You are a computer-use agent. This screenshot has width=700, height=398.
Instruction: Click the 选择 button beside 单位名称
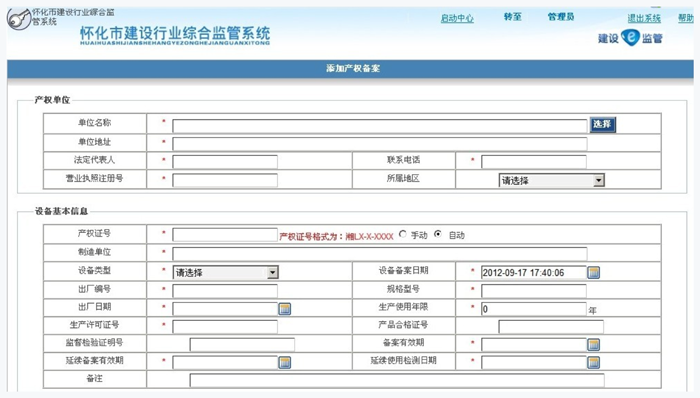point(603,124)
